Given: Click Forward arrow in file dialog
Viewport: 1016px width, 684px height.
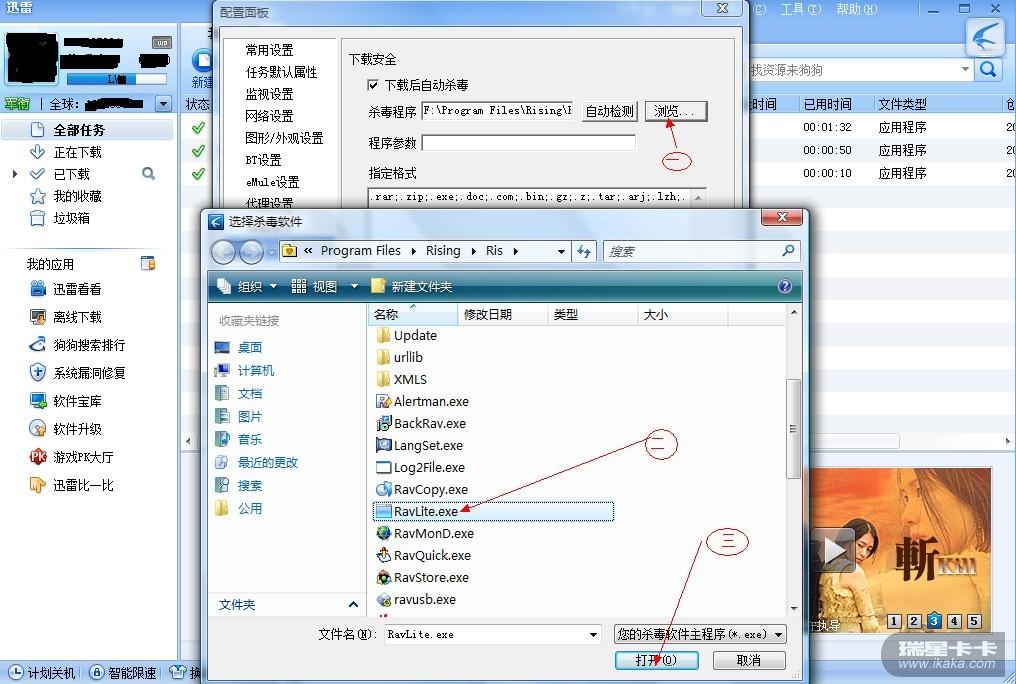Looking at the screenshot, I should 251,251.
